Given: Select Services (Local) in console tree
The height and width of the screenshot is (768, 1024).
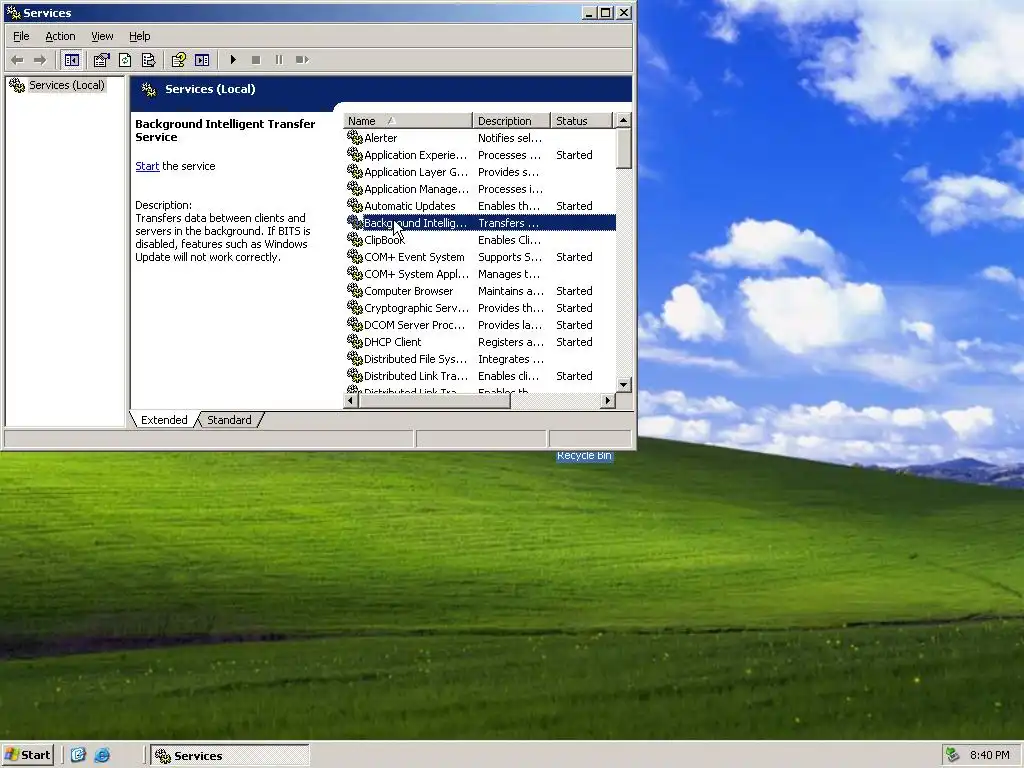Looking at the screenshot, I should pyautogui.click(x=66, y=85).
